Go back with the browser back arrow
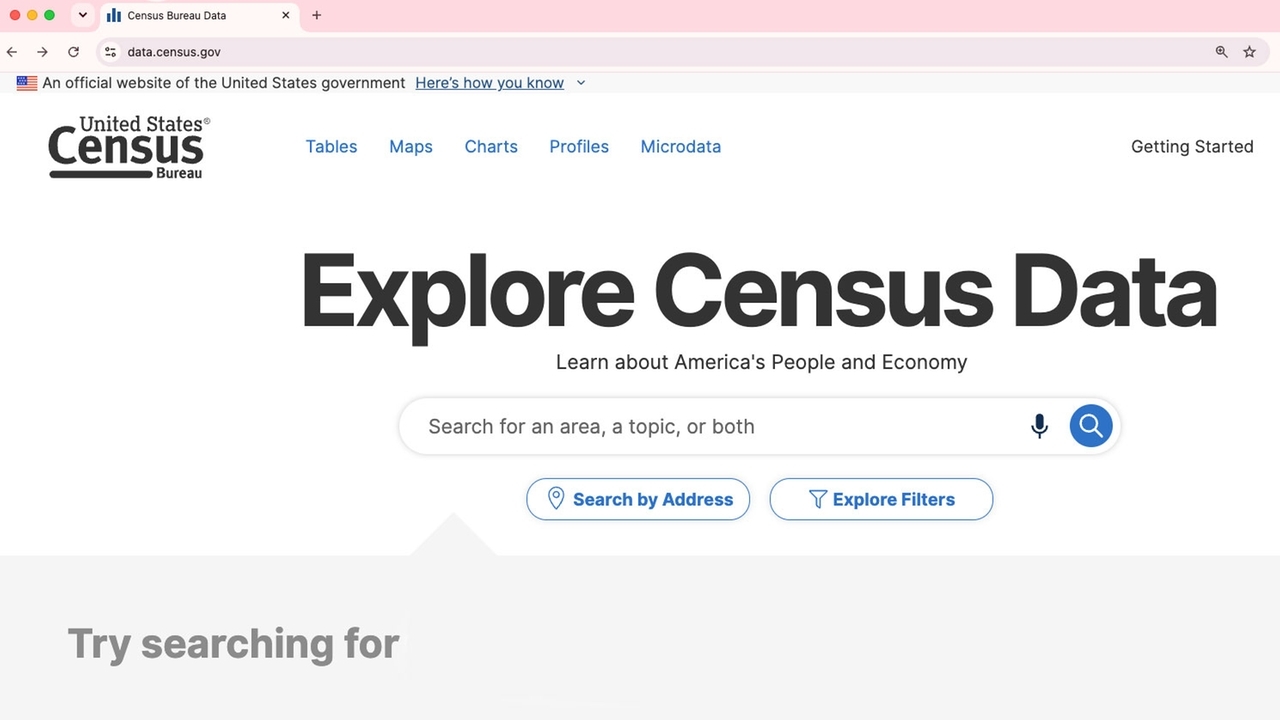 pos(12,52)
